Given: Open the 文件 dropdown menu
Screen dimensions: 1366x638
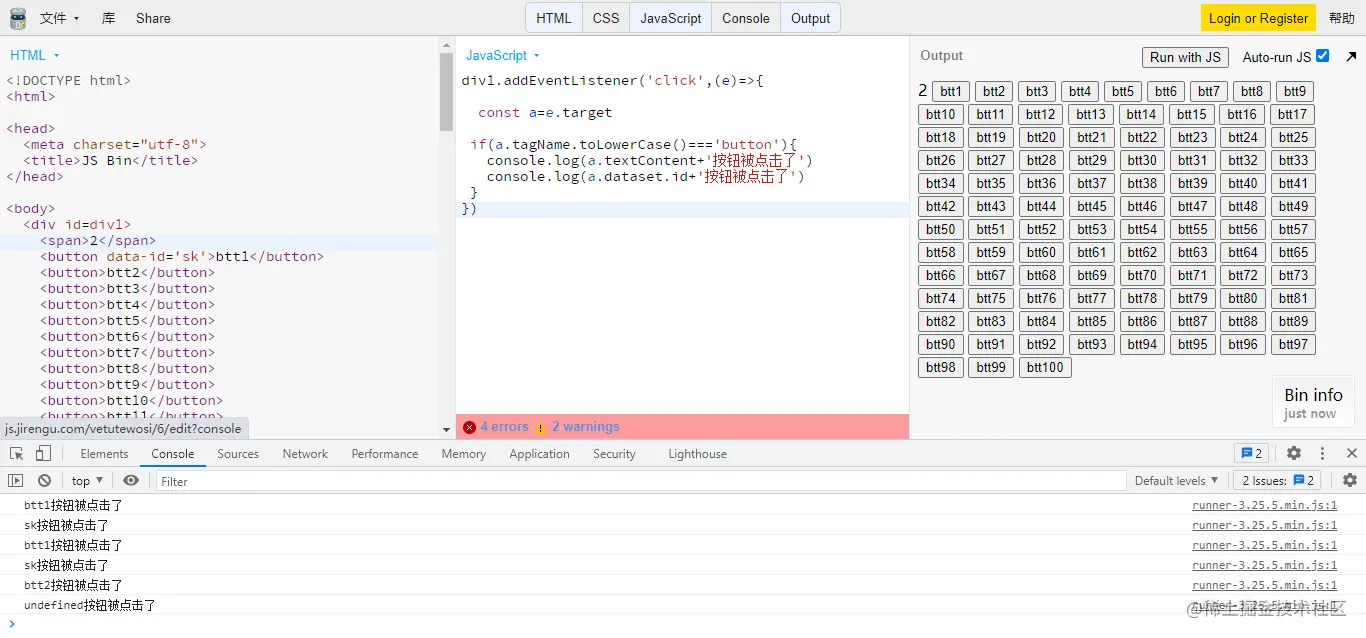Looking at the screenshot, I should coord(59,18).
